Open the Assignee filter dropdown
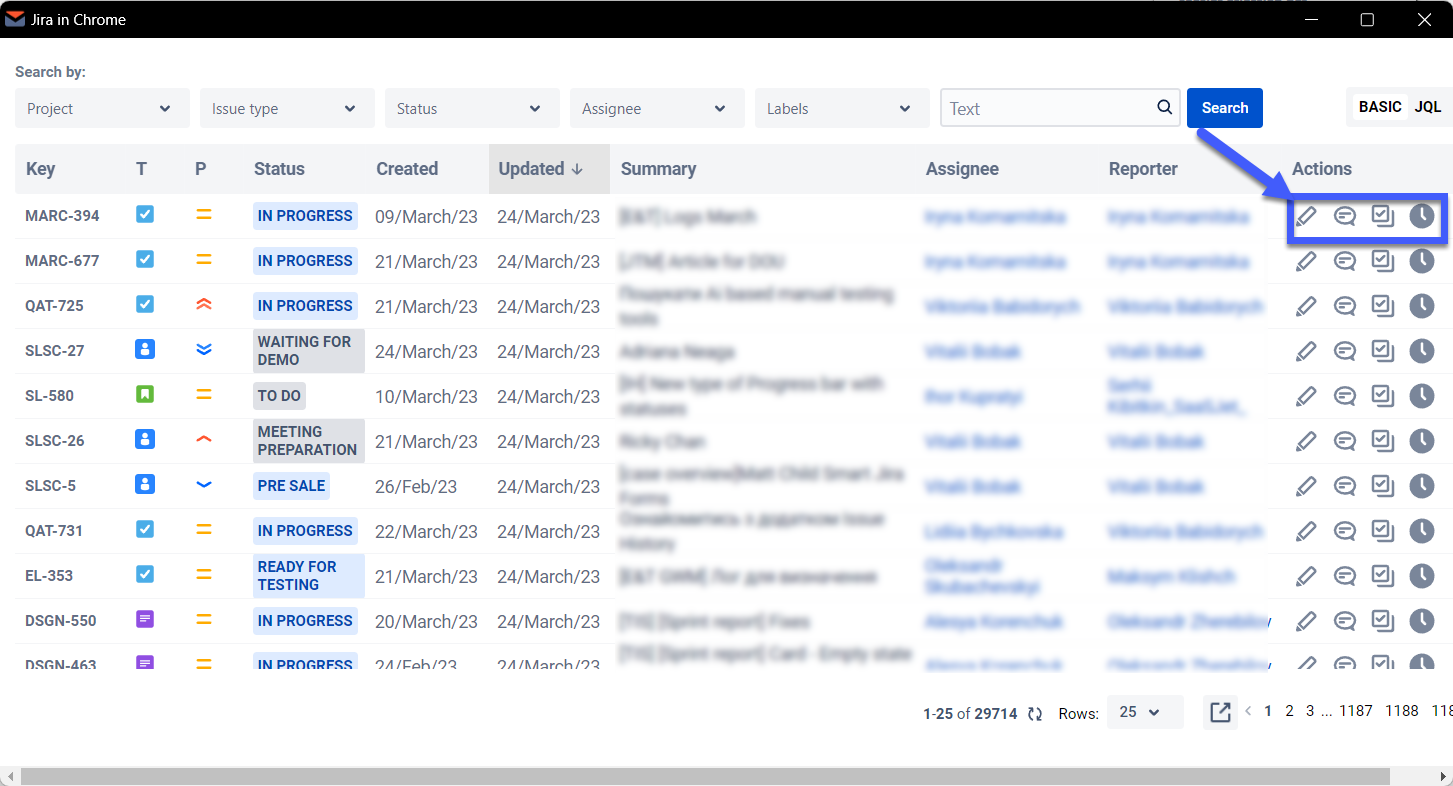 (x=657, y=108)
